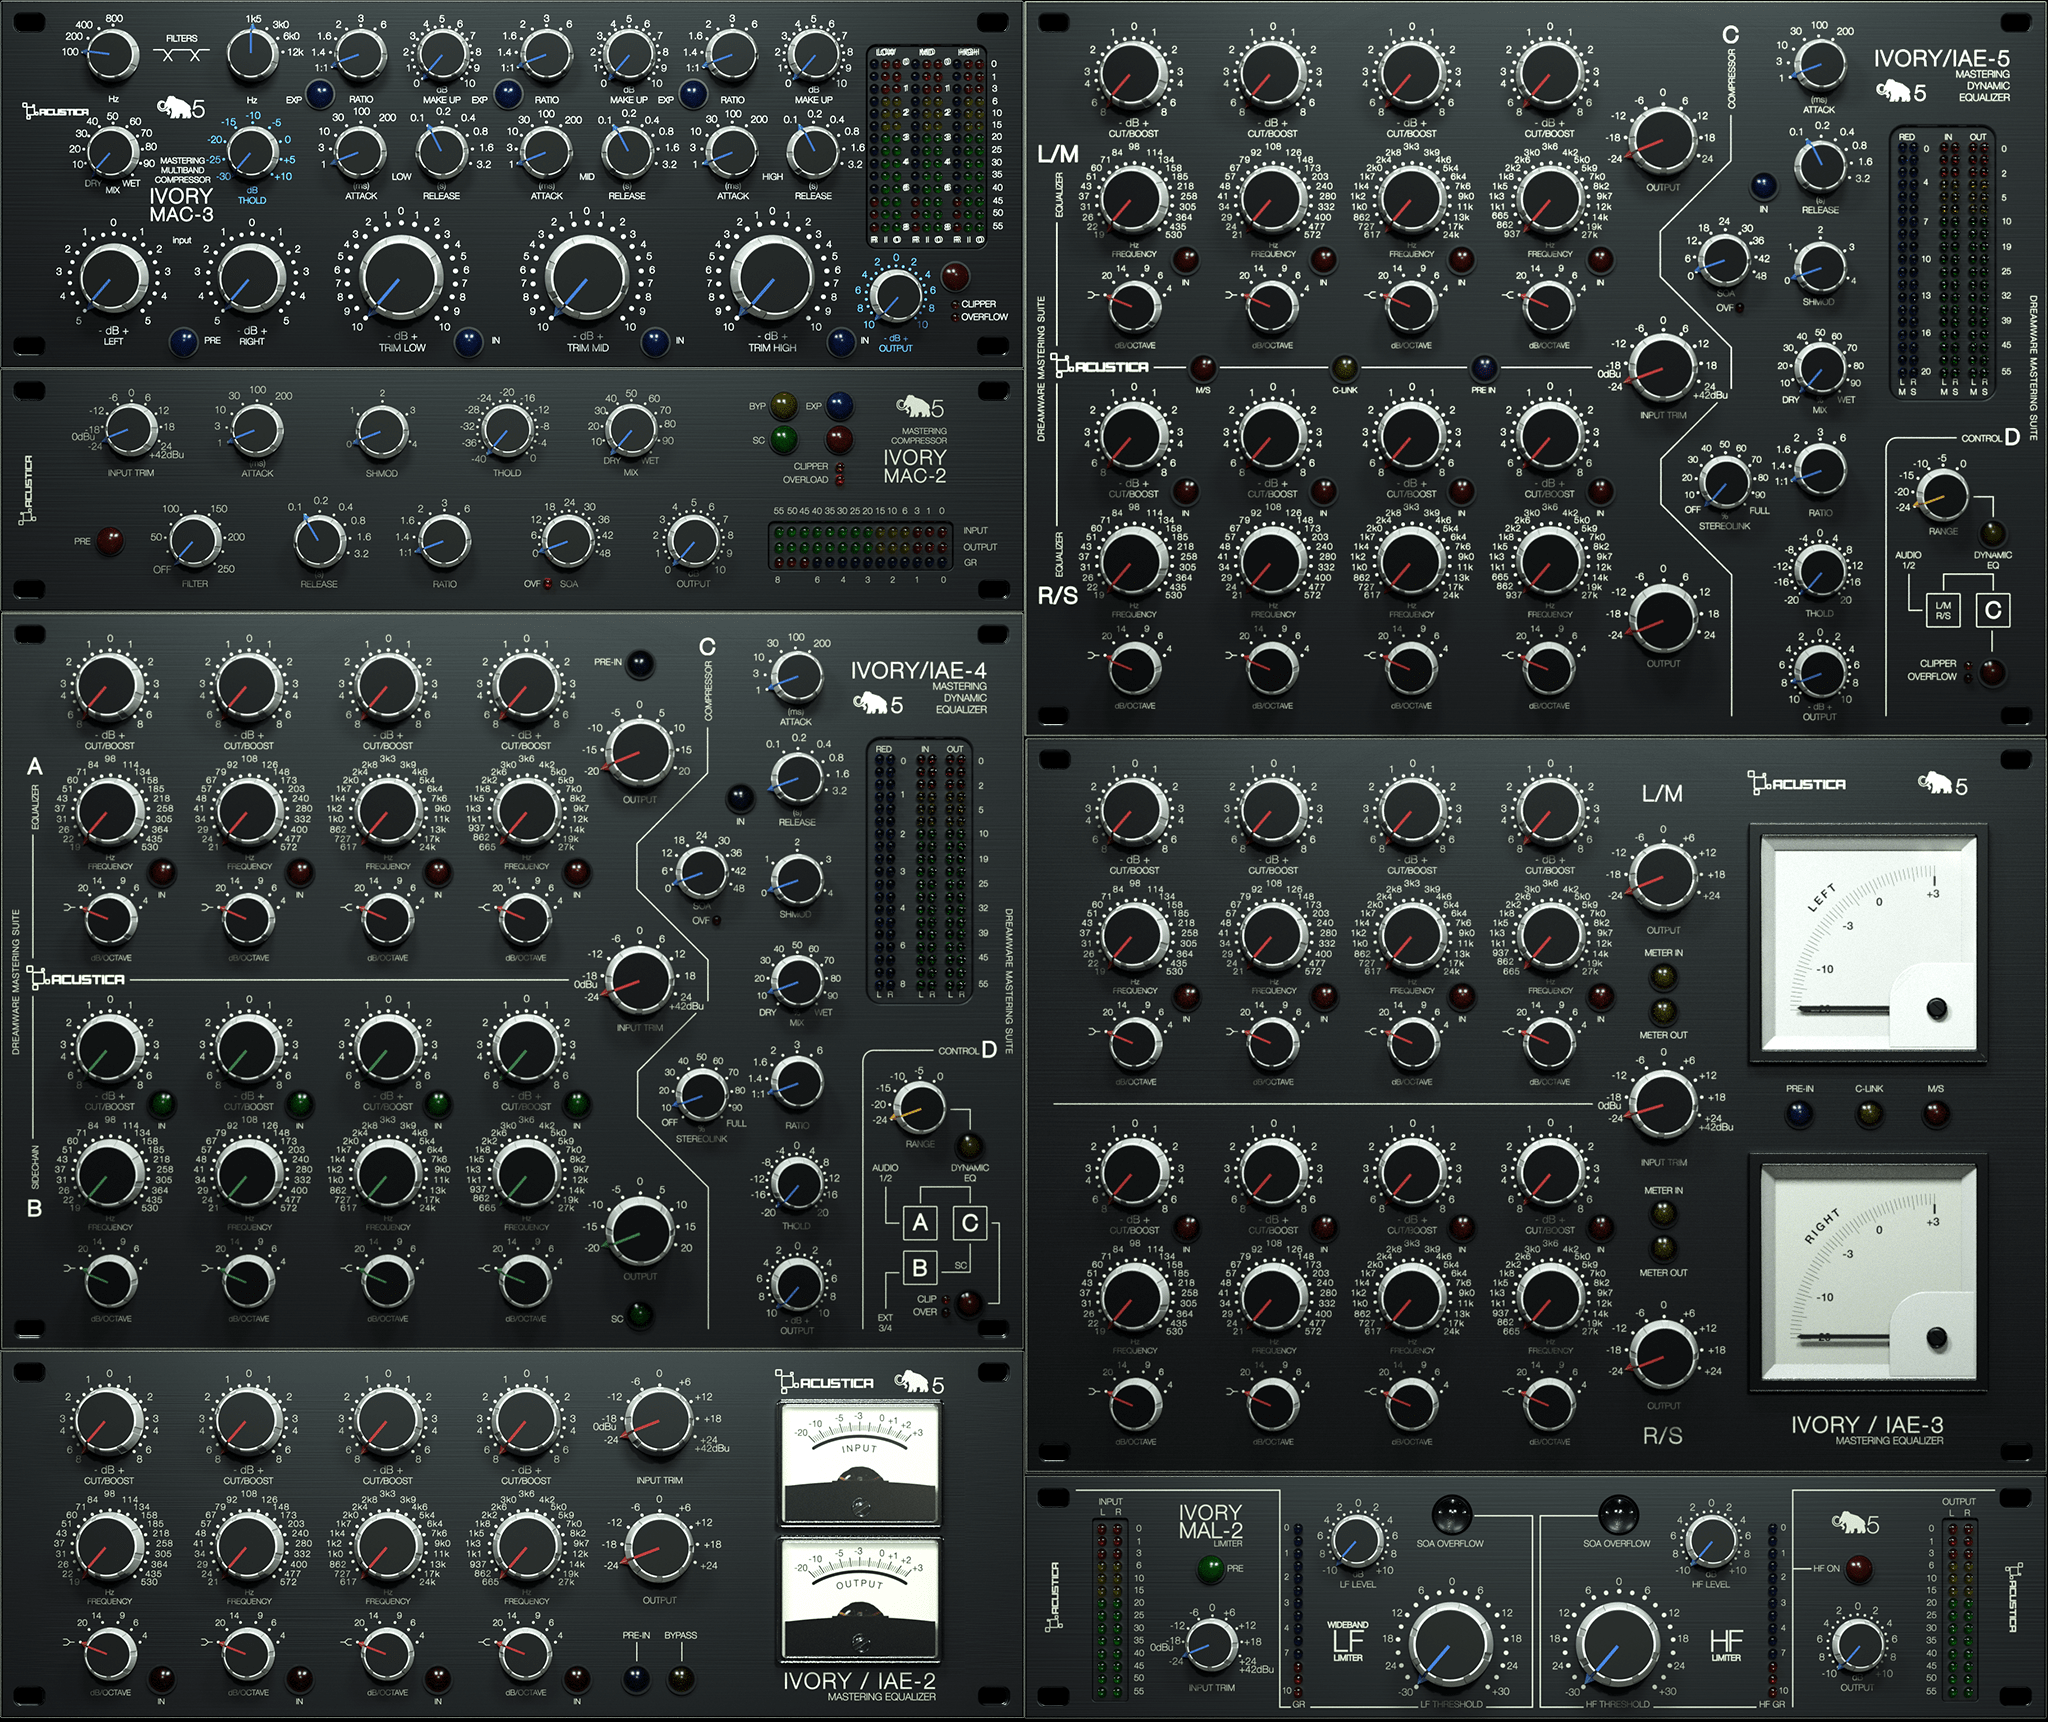Activate the red CLIPPER button on MAC-3
Screen dimensions: 2048x1722
tap(954, 275)
